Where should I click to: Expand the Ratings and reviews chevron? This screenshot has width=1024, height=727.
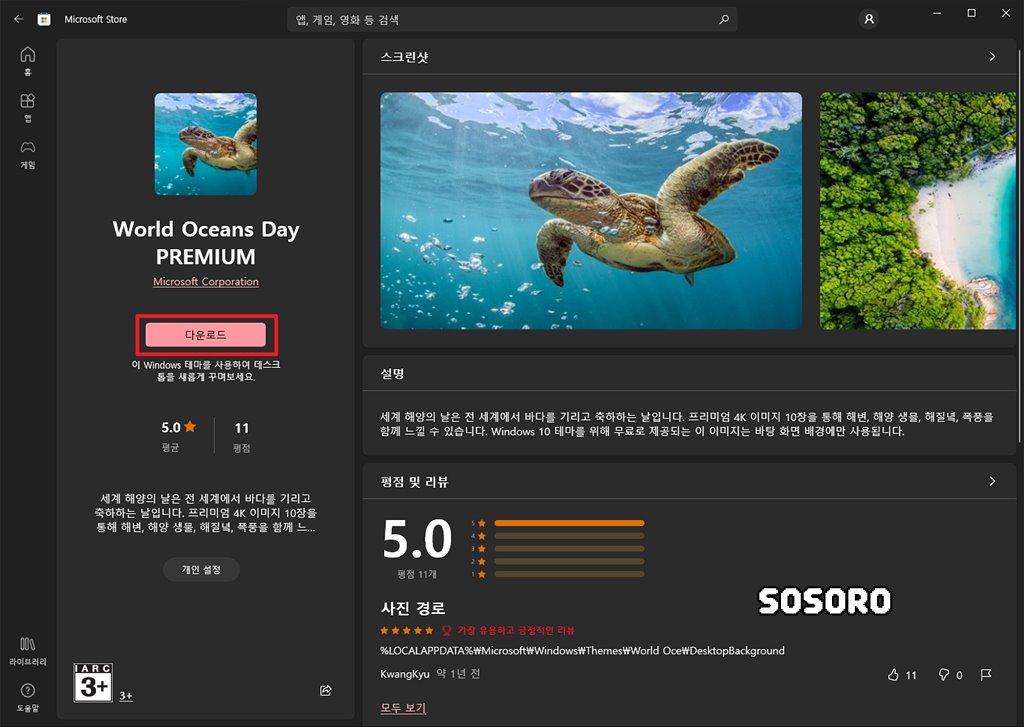click(x=992, y=481)
